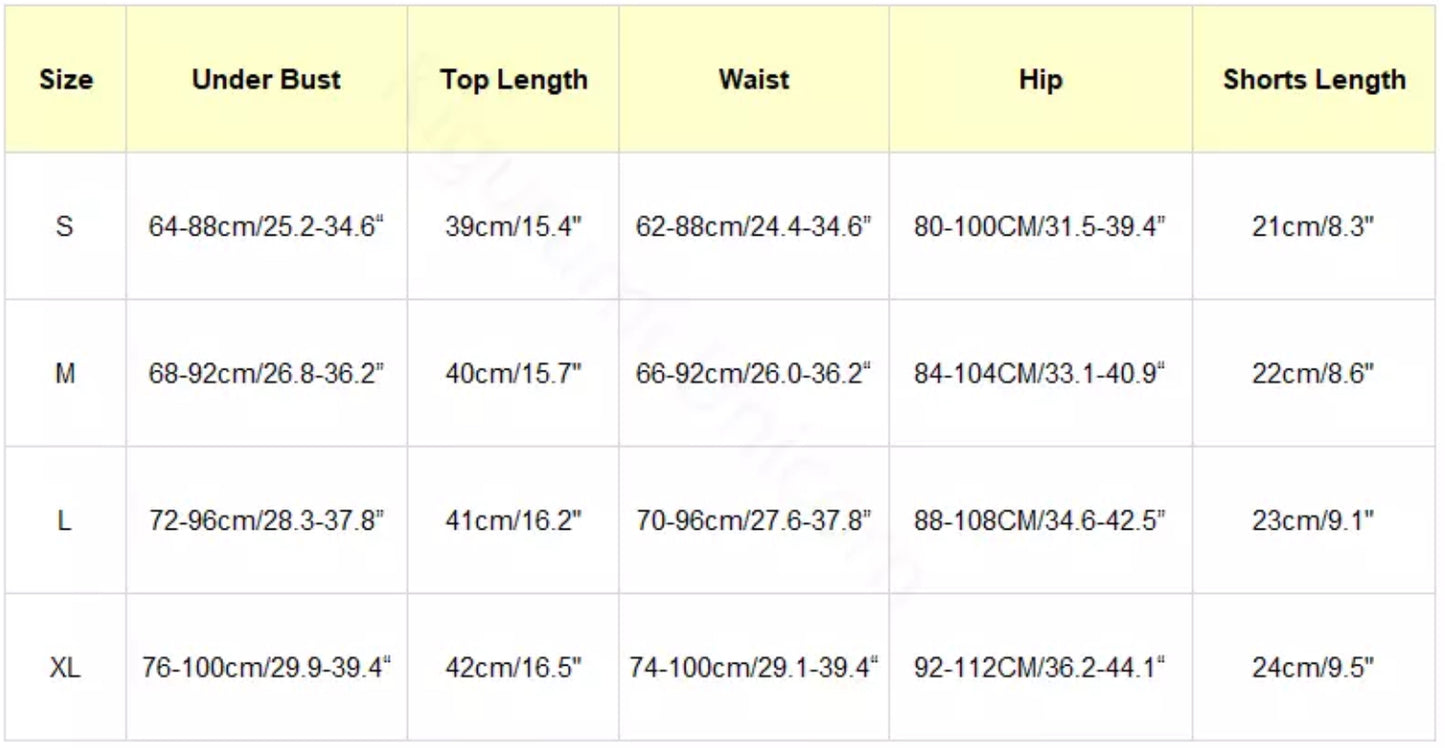Image resolution: width=1445 pixels, height=748 pixels.
Task: Select the M size row label
Action: click(x=65, y=374)
